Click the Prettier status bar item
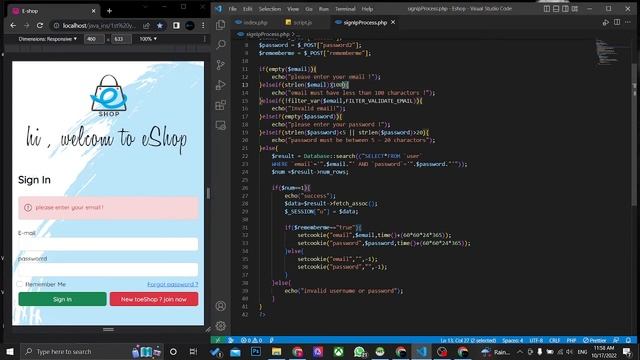Screen dimensions: 640x360 click(595, 340)
